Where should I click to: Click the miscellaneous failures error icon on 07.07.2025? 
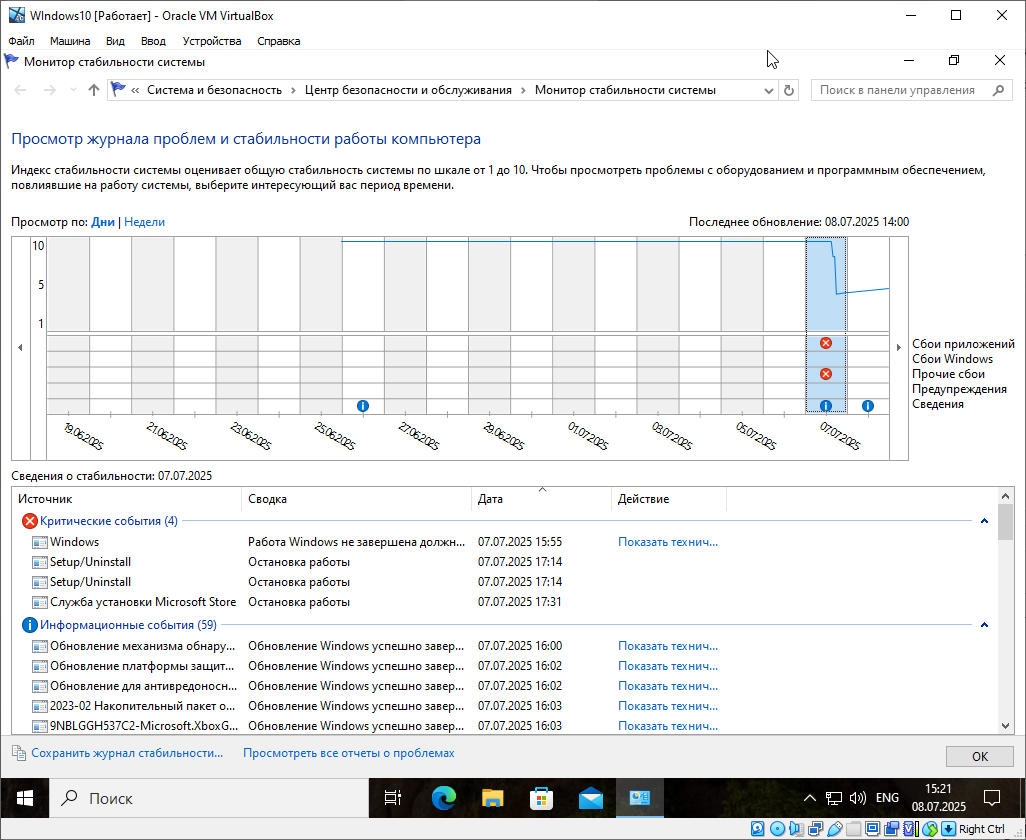(826, 374)
